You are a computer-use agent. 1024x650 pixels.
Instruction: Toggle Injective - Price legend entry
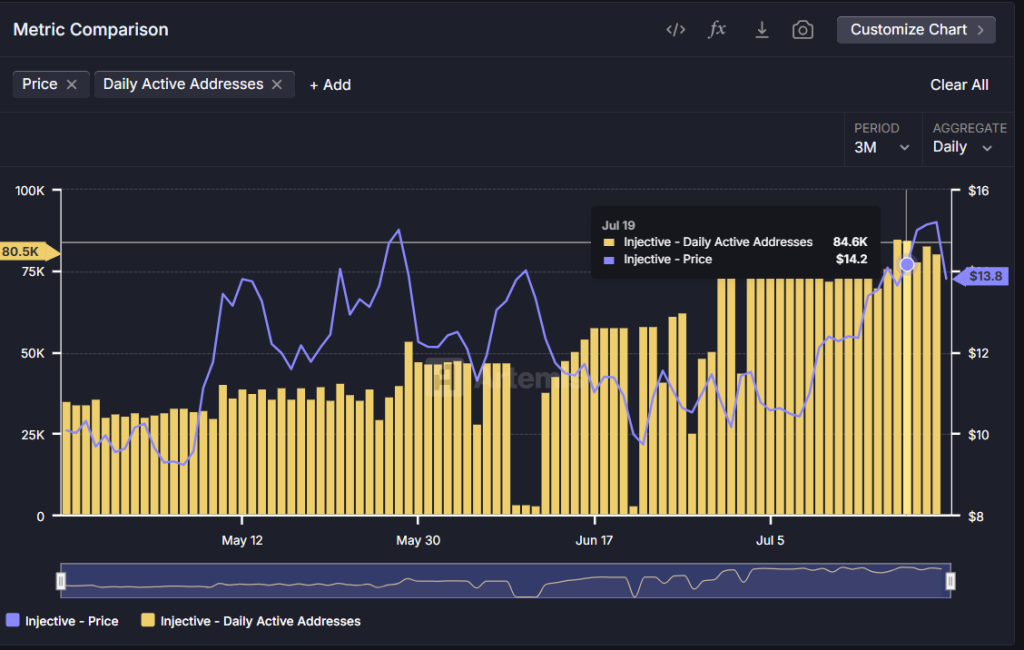tap(62, 621)
